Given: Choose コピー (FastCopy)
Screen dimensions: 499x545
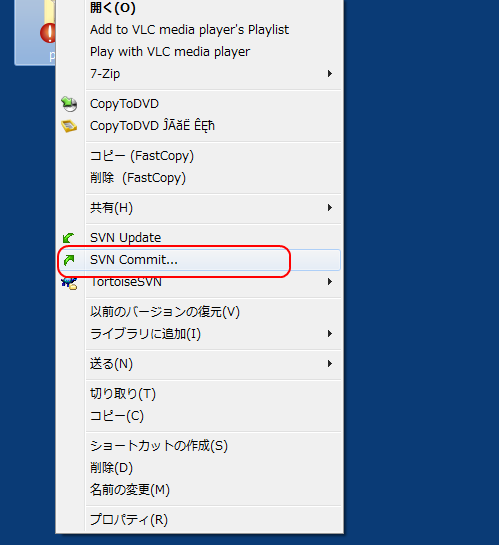Looking at the screenshot, I should (198, 156).
